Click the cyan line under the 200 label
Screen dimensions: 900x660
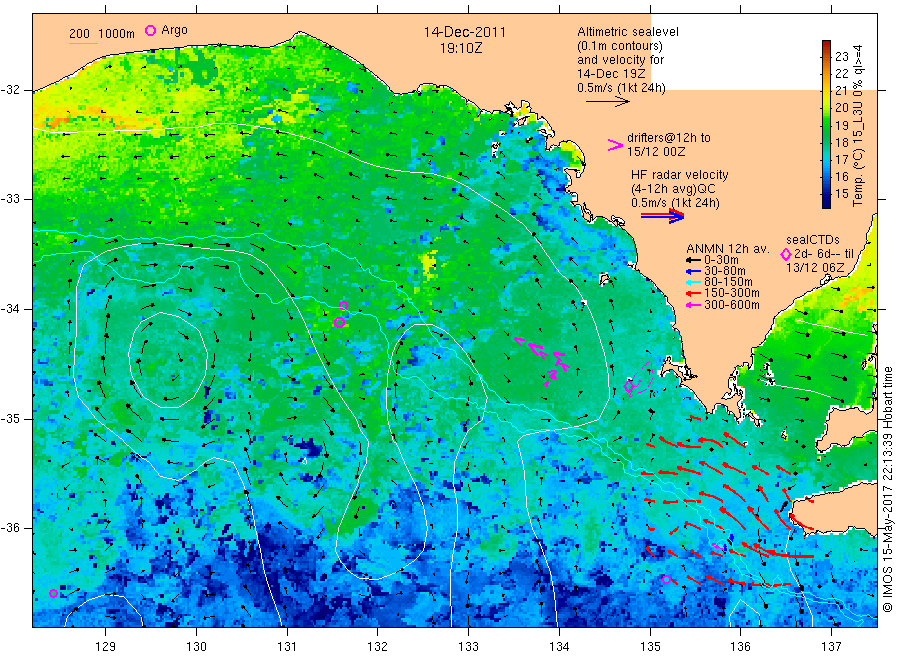pyautogui.click(x=83, y=43)
